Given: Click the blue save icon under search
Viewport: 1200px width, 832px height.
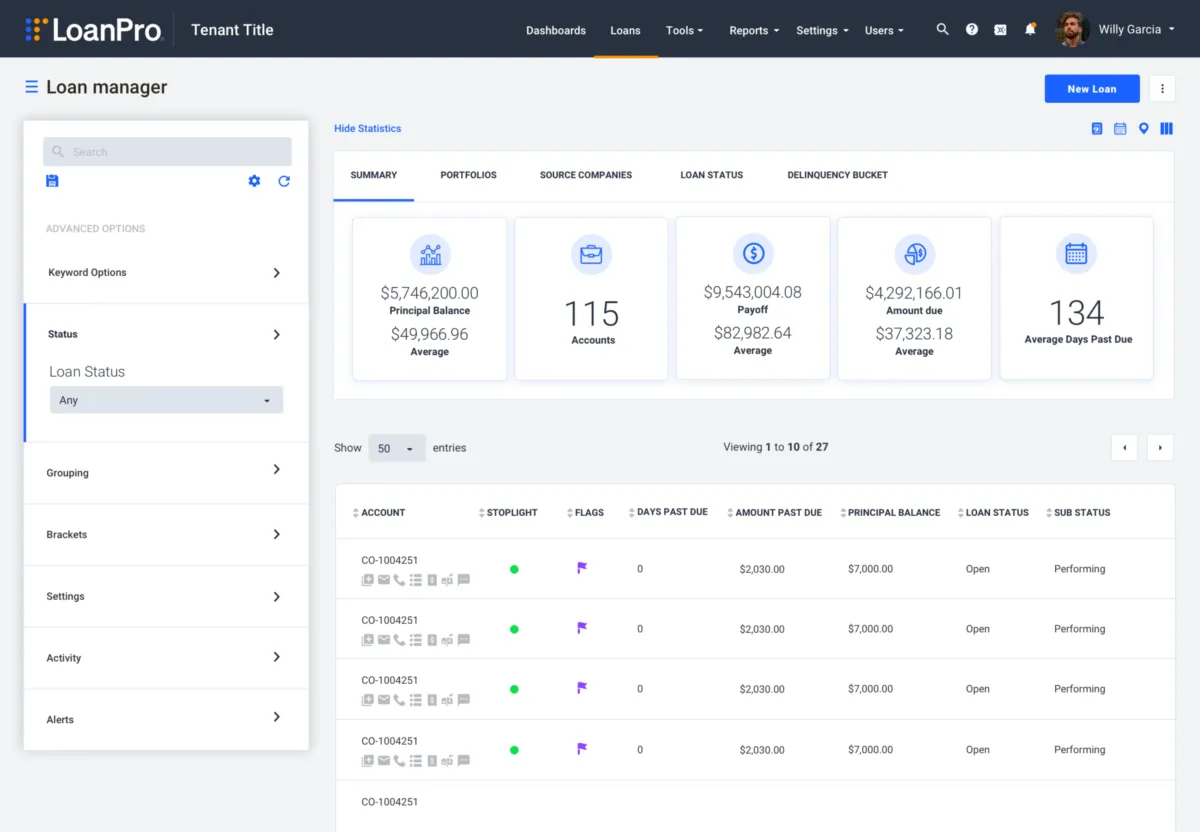Looking at the screenshot, I should tap(53, 181).
